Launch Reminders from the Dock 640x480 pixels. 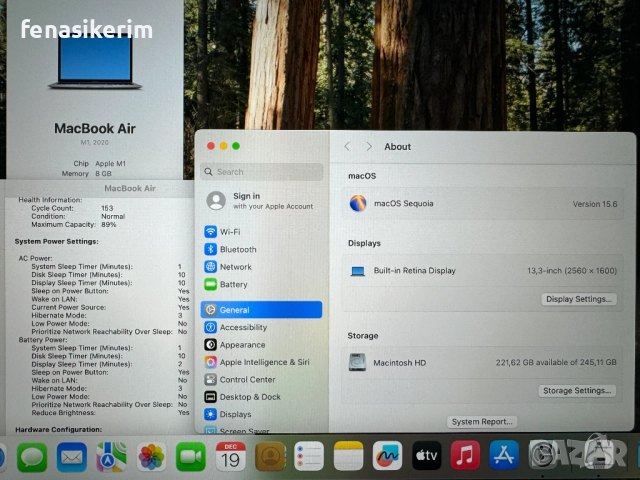[x=309, y=457]
